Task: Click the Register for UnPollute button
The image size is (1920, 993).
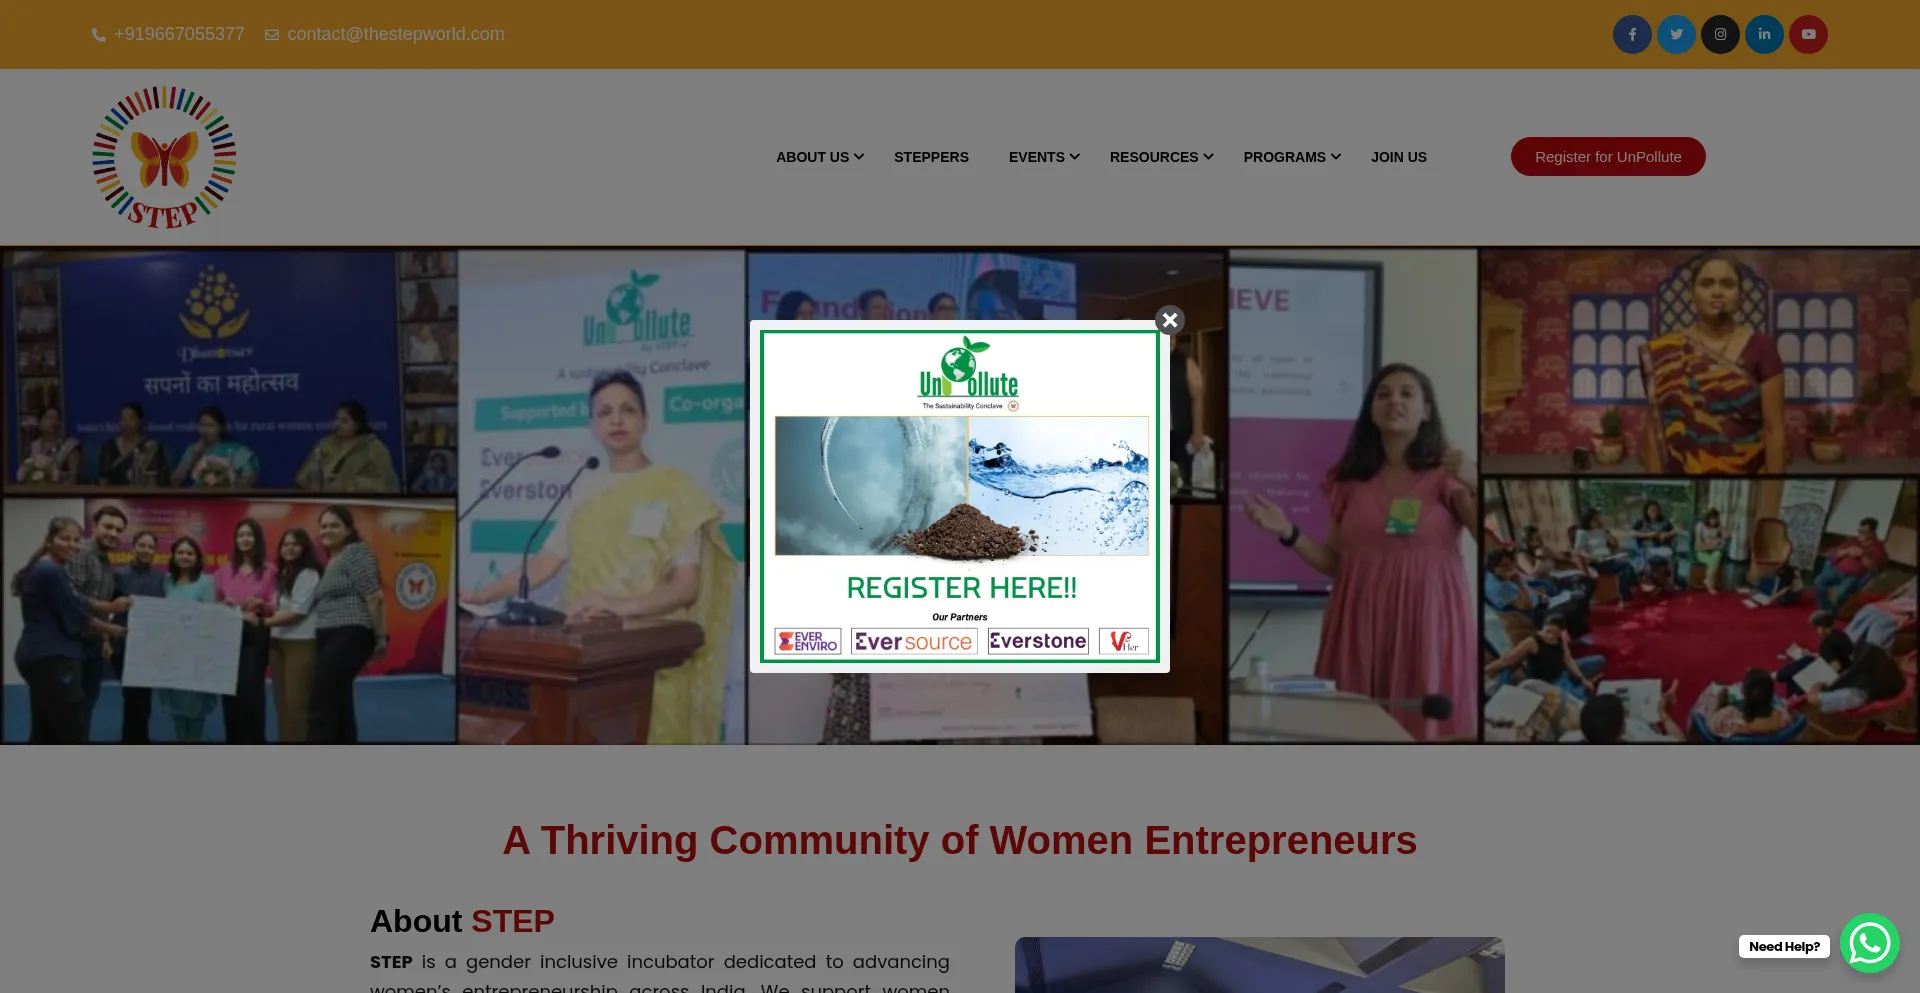Action: [x=1608, y=157]
